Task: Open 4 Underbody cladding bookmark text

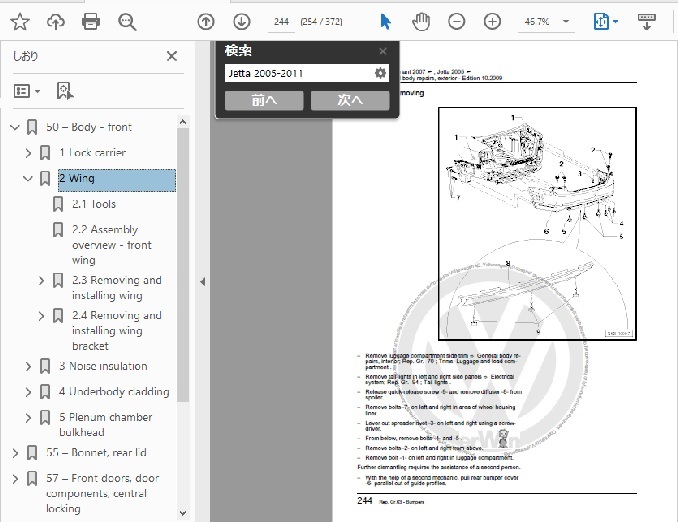Action: tap(114, 391)
